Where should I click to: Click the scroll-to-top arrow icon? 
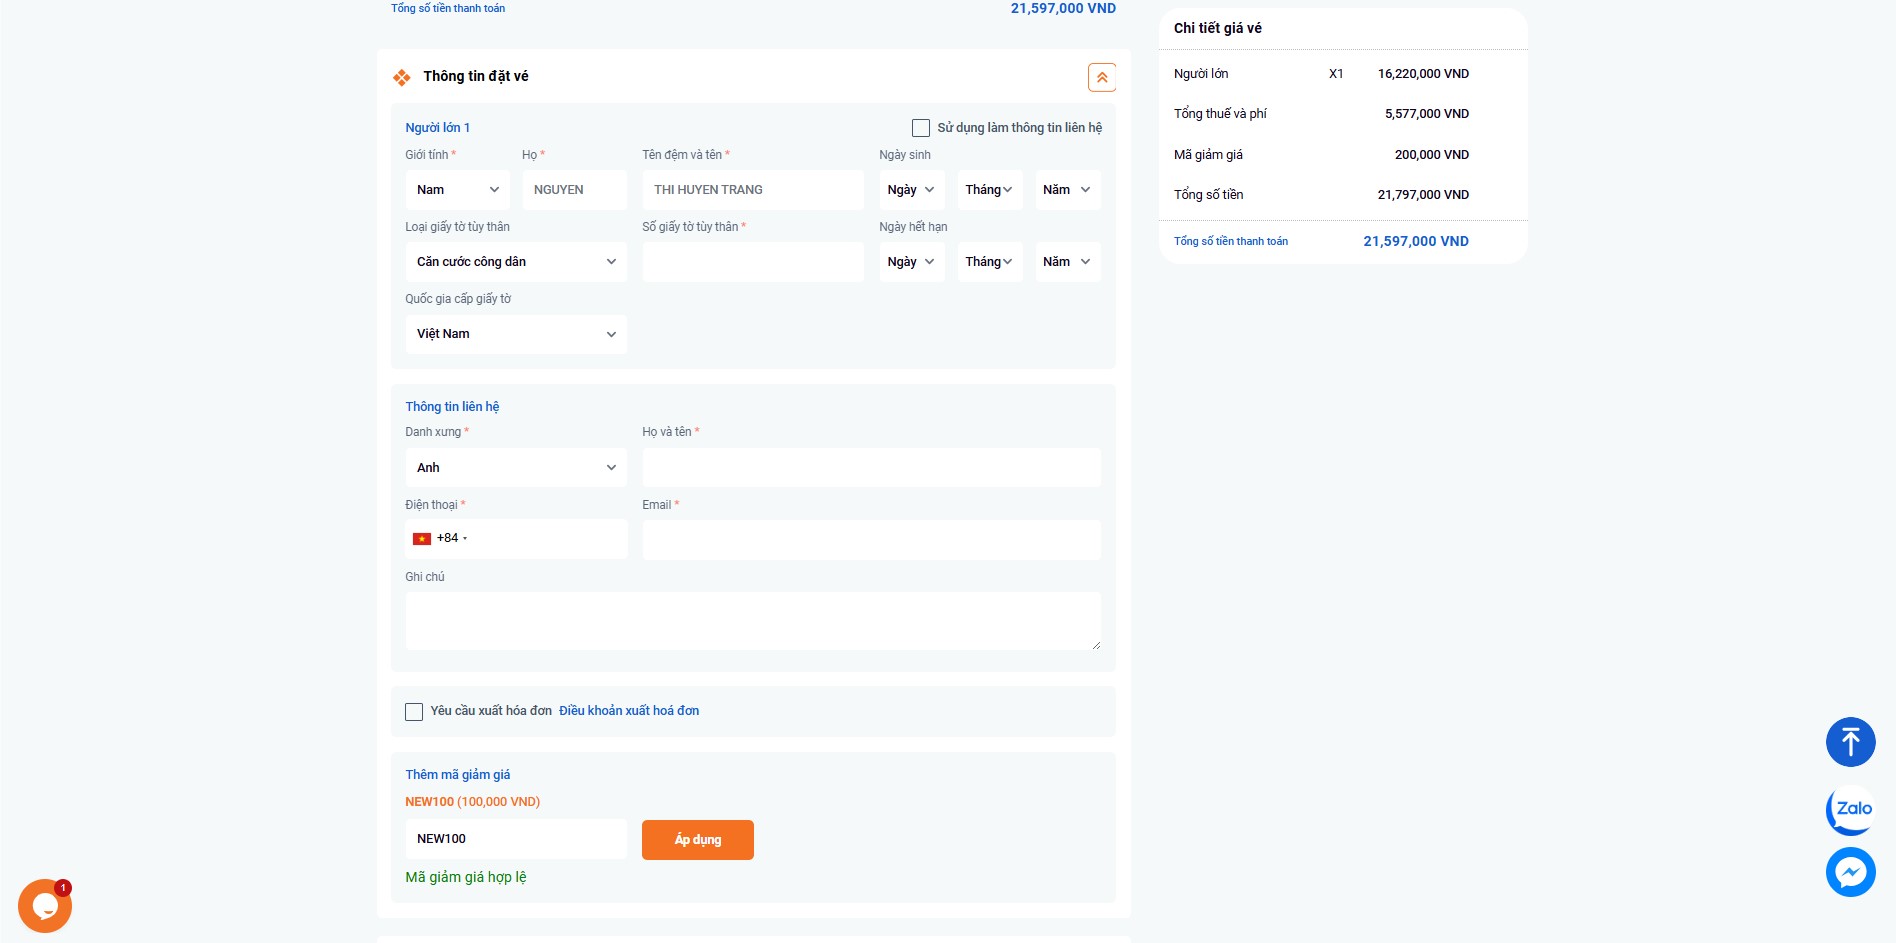(1850, 742)
